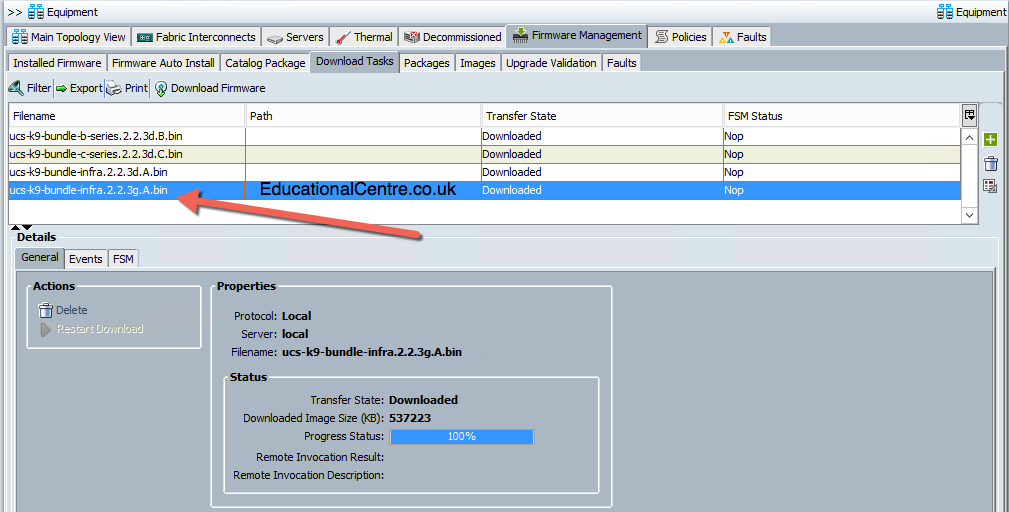Click the Filter toolbar label
The image size is (1009, 512).
pyautogui.click(x=39, y=87)
